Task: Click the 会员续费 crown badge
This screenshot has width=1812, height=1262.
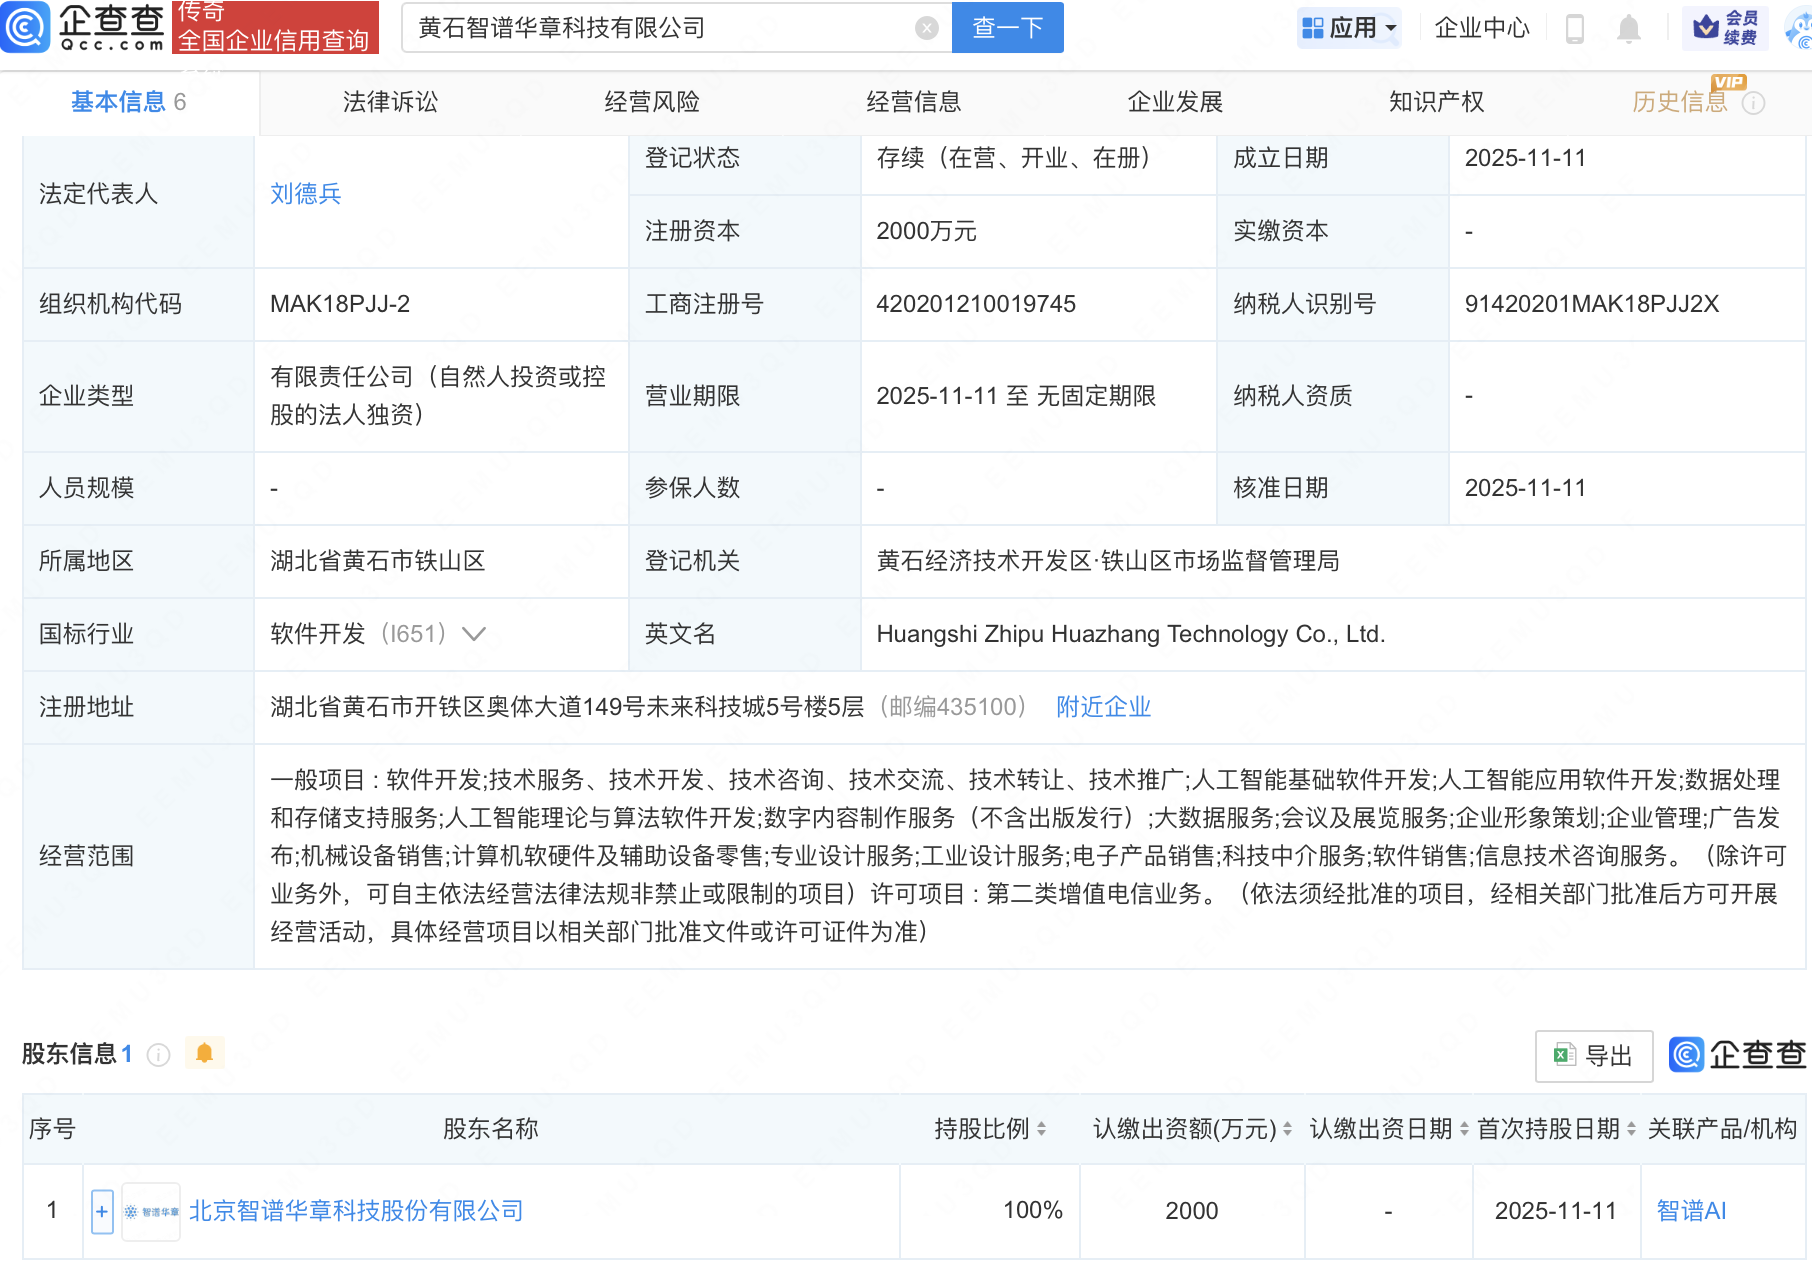Action: 1725,28
